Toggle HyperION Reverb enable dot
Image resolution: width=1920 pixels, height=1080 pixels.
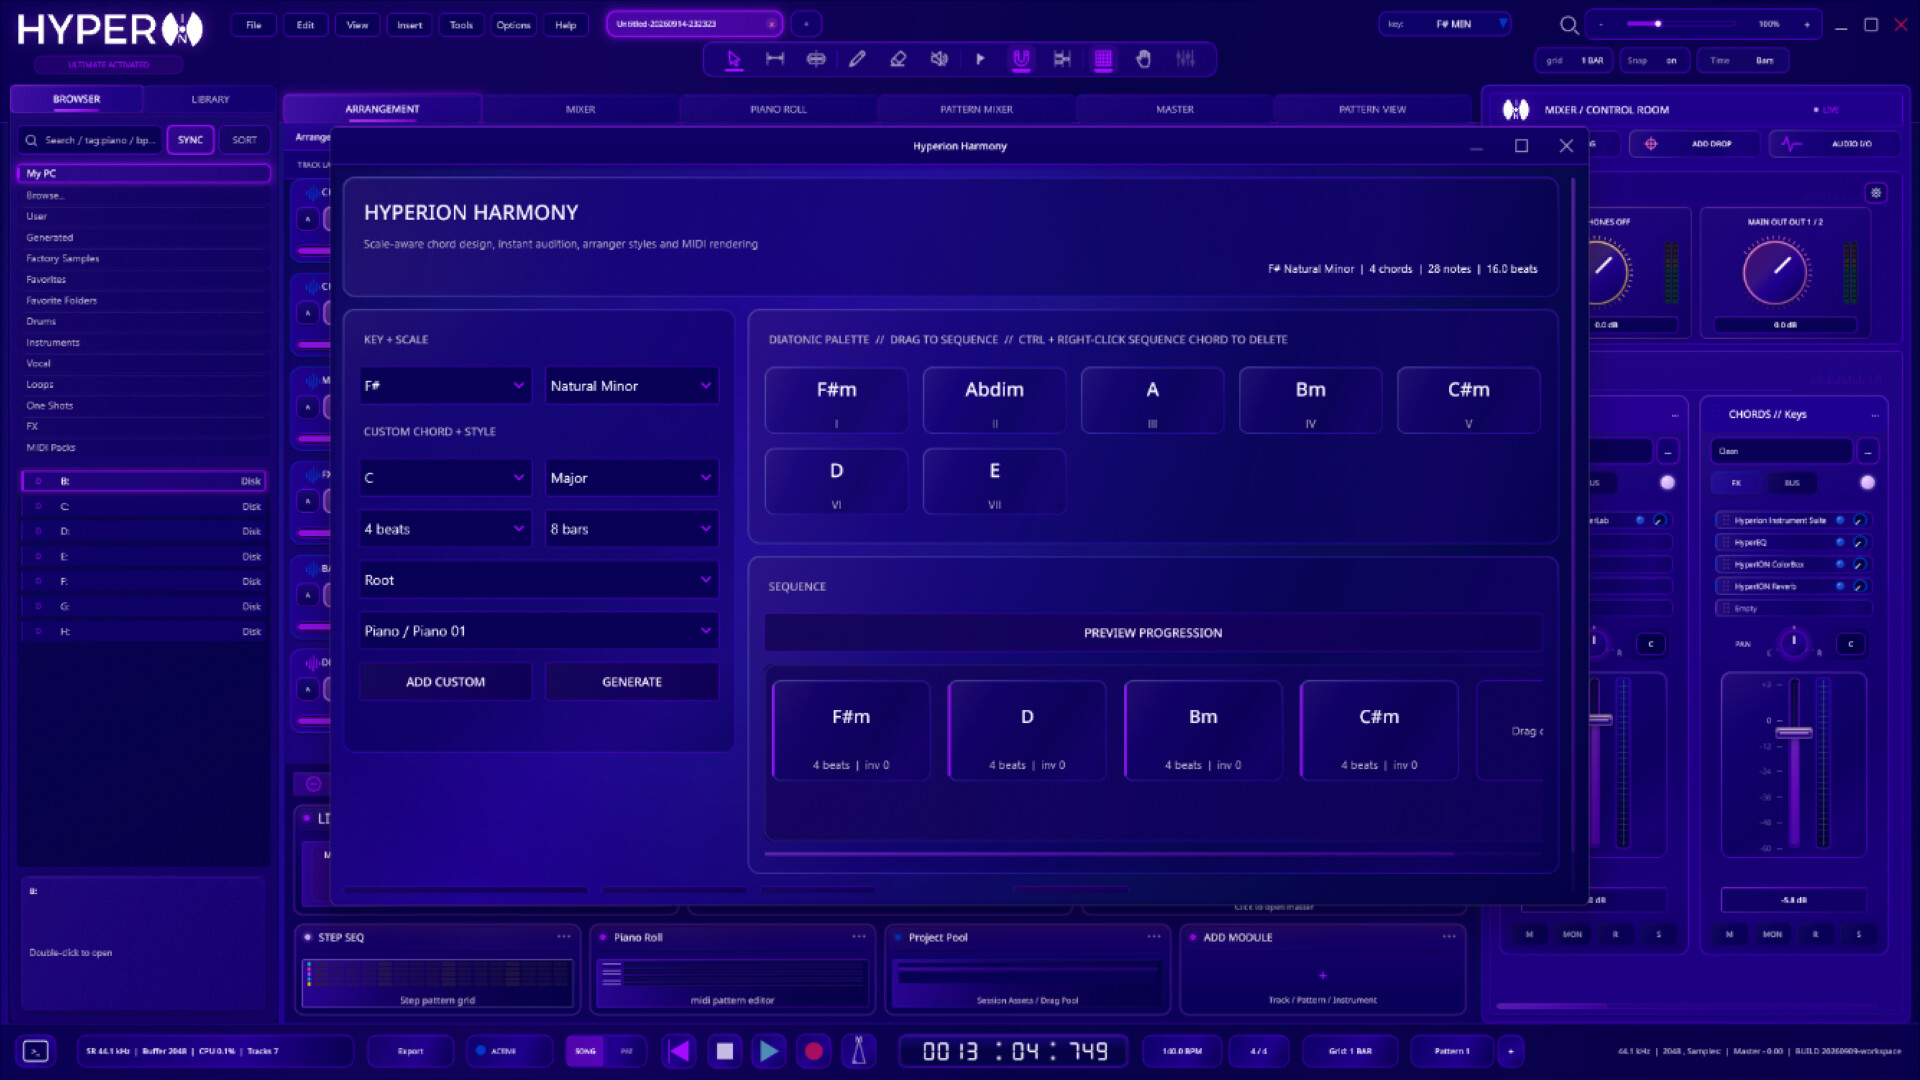pos(1840,586)
